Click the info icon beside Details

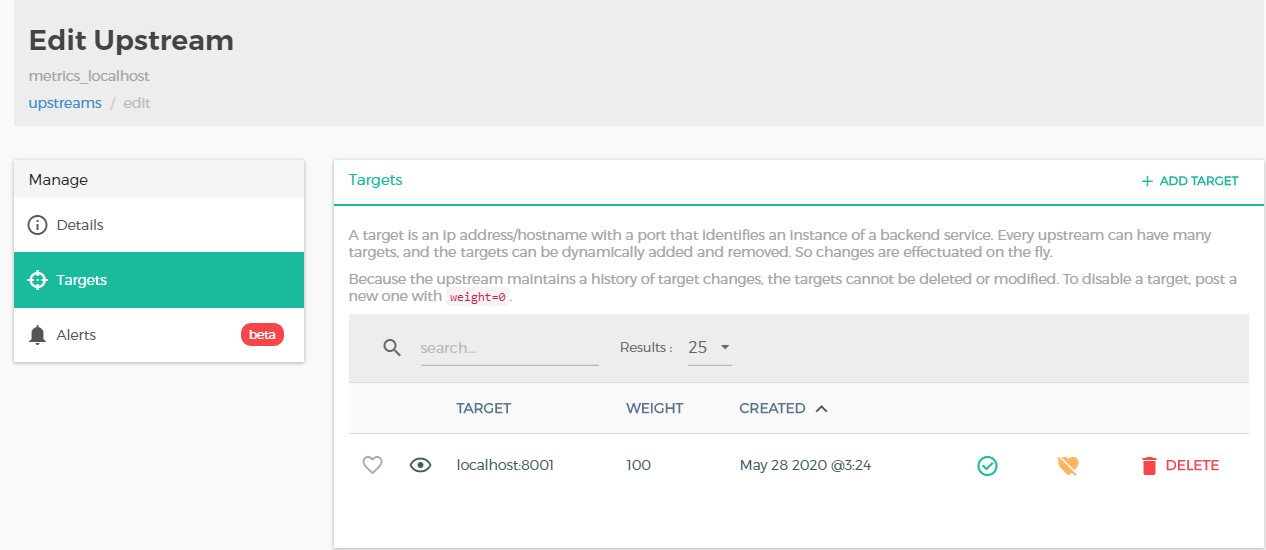pos(38,225)
